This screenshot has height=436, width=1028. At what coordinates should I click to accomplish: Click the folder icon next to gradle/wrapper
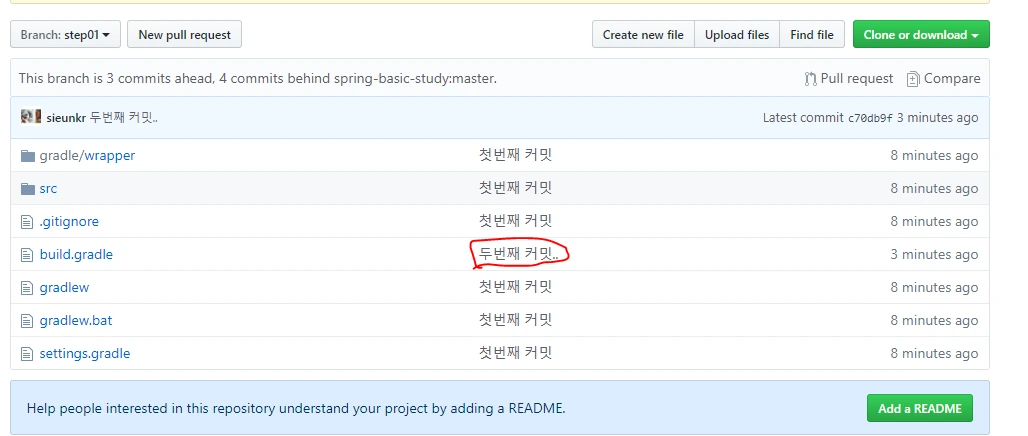click(x=28, y=156)
